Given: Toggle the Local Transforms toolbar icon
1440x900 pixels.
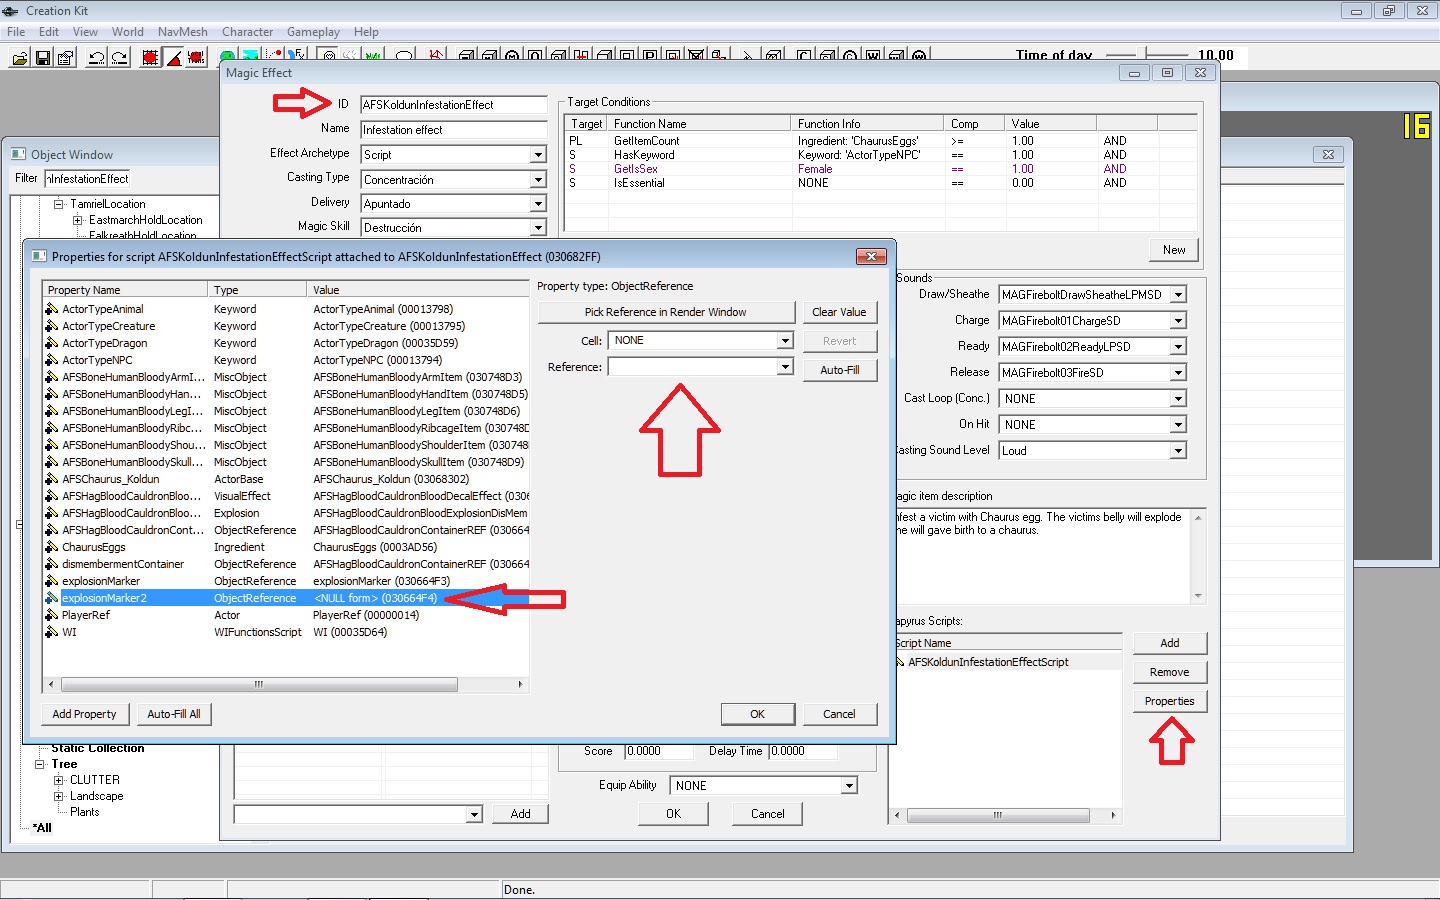Looking at the screenshot, I should [196, 58].
